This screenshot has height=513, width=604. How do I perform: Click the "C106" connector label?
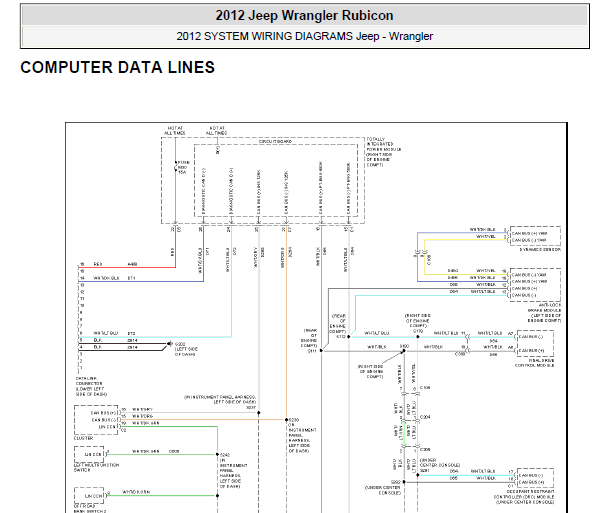tap(425, 387)
